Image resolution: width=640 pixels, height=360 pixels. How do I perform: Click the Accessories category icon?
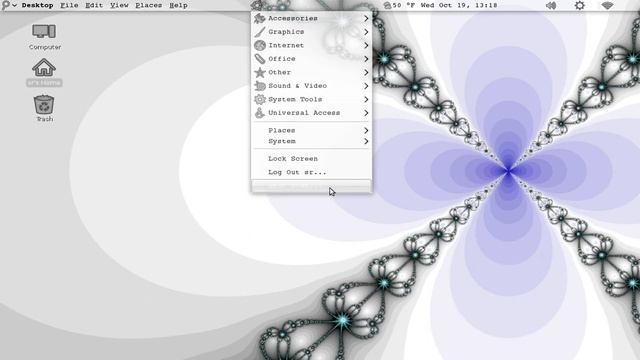click(260, 18)
